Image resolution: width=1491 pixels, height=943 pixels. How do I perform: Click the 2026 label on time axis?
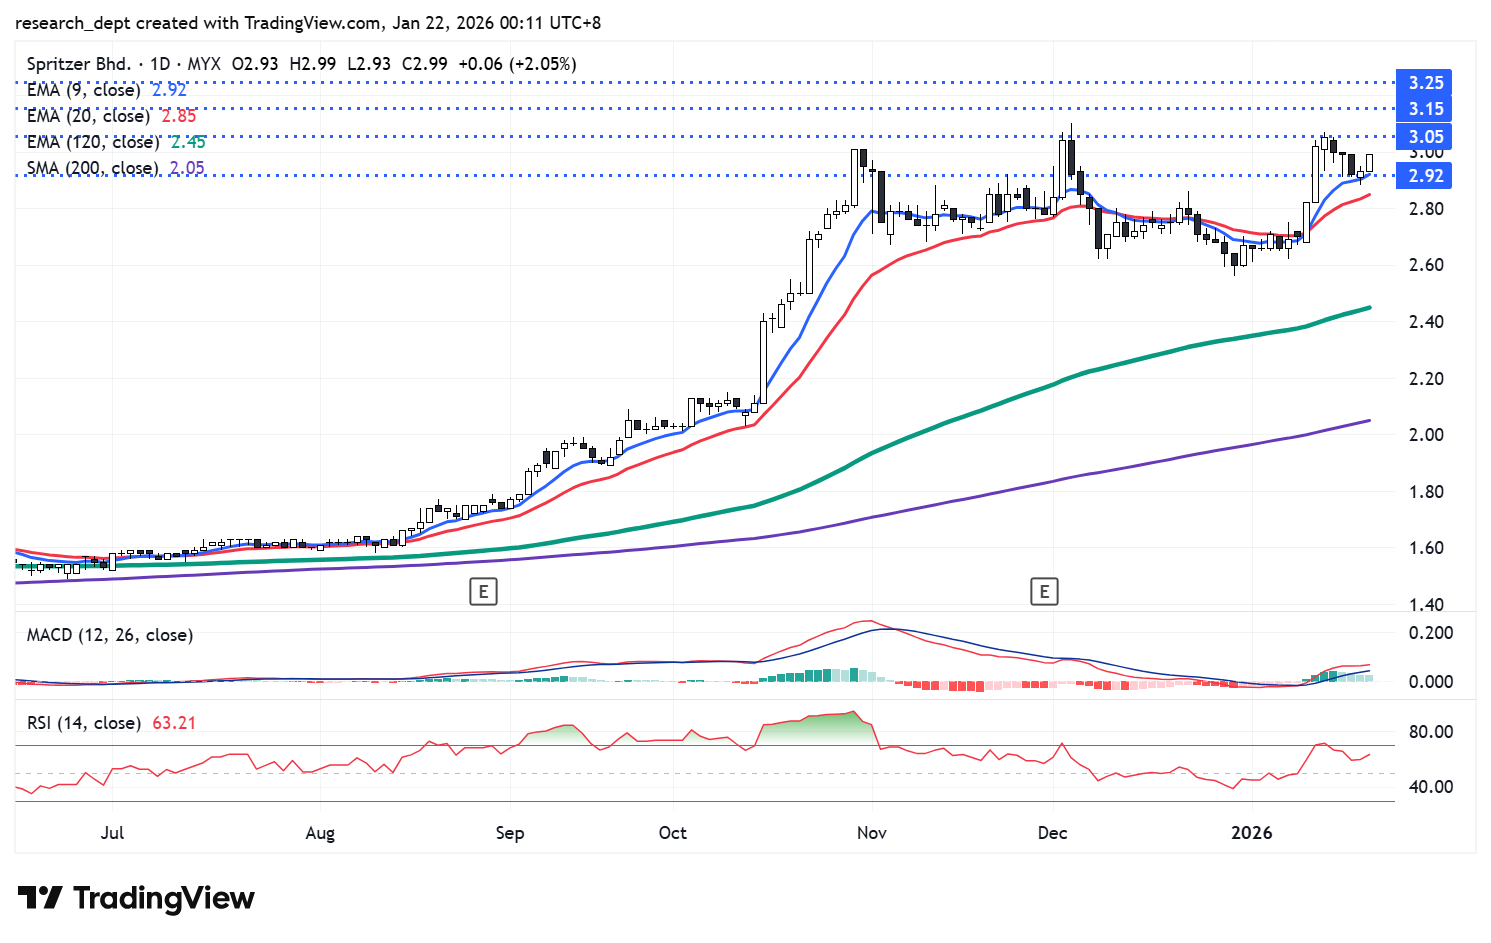[1251, 833]
